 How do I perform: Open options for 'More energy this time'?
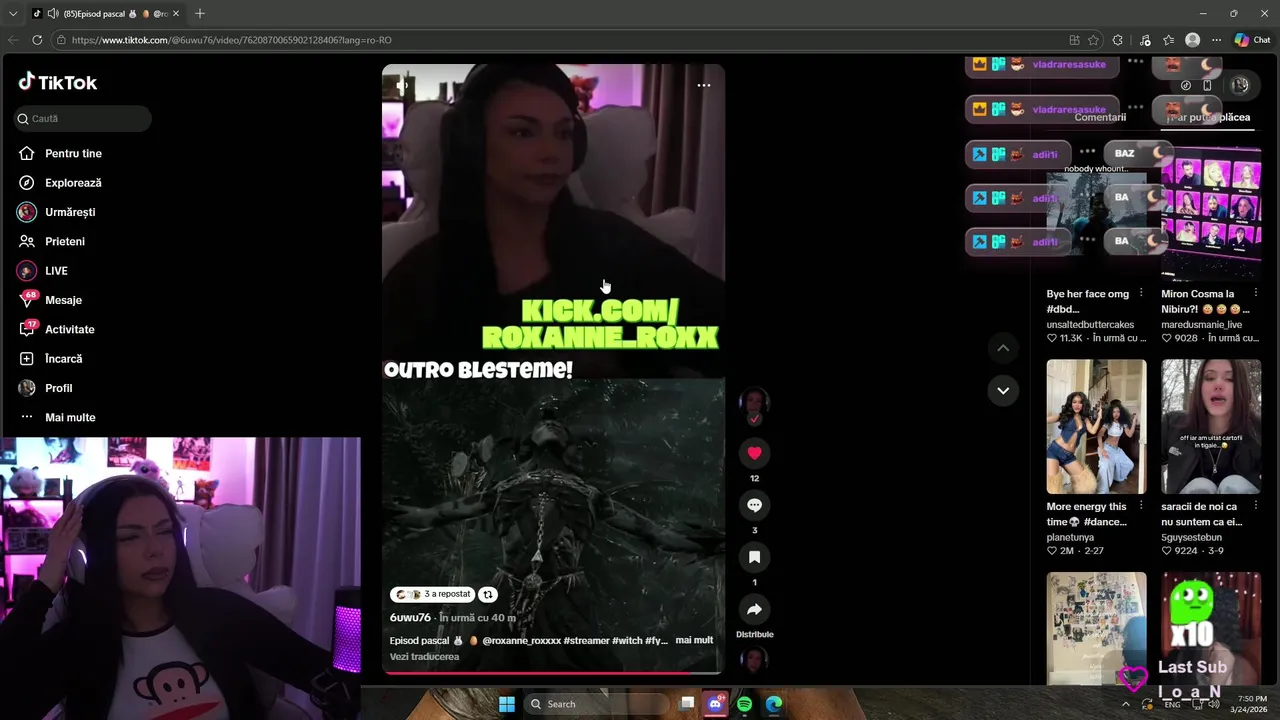pyautogui.click(x=1141, y=507)
